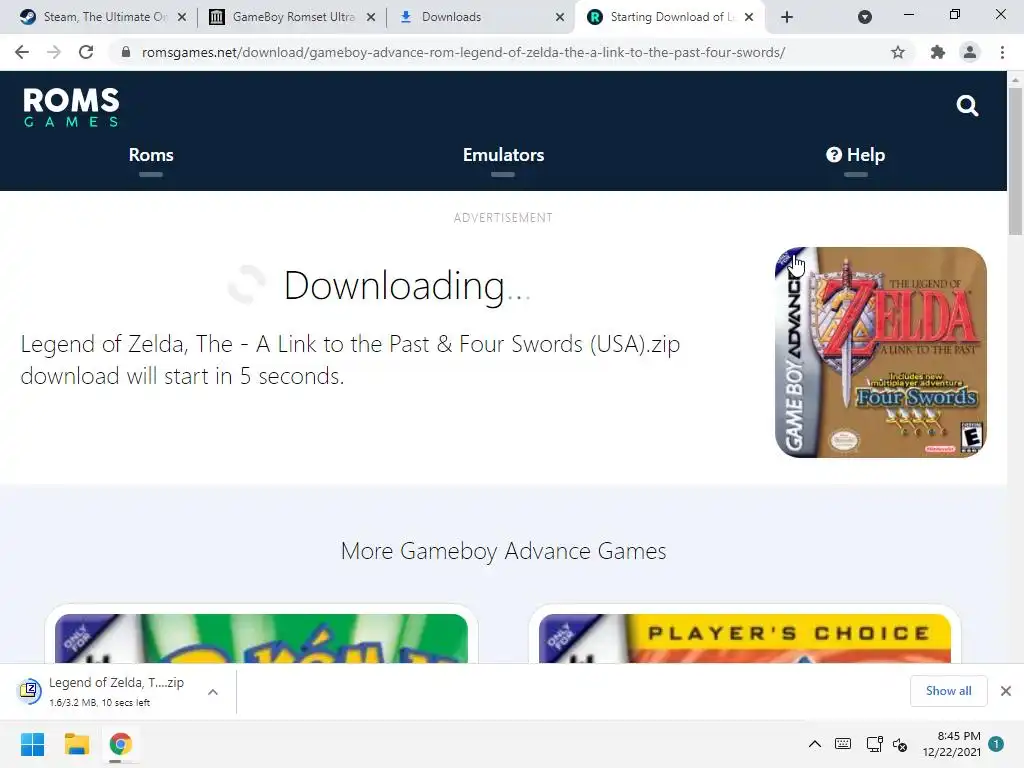Screen dimensions: 1024x768
Task: Open the site search magnifier icon
Action: (x=967, y=105)
